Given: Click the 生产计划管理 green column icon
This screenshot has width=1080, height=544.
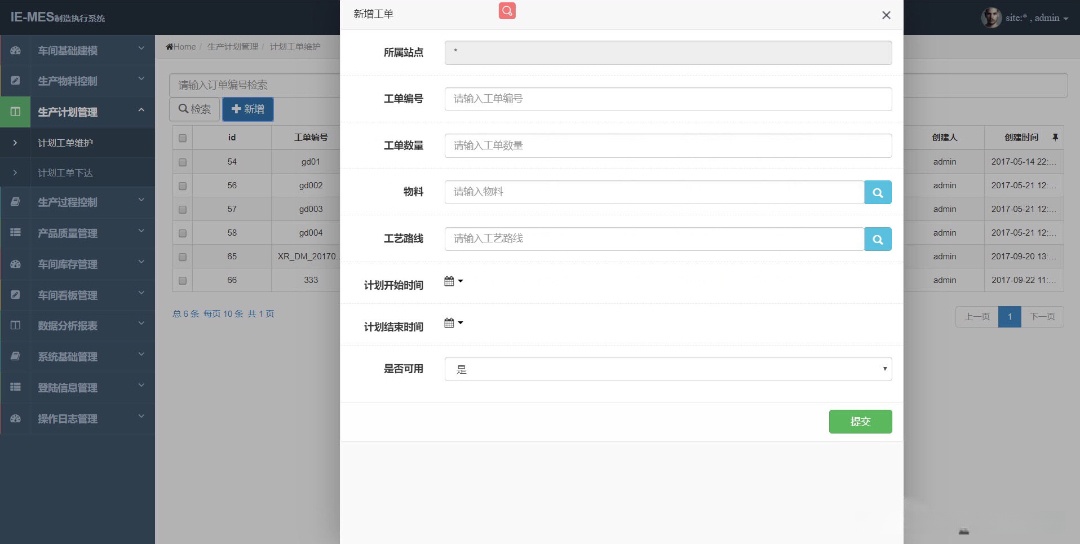Looking at the screenshot, I should pyautogui.click(x=15, y=112).
